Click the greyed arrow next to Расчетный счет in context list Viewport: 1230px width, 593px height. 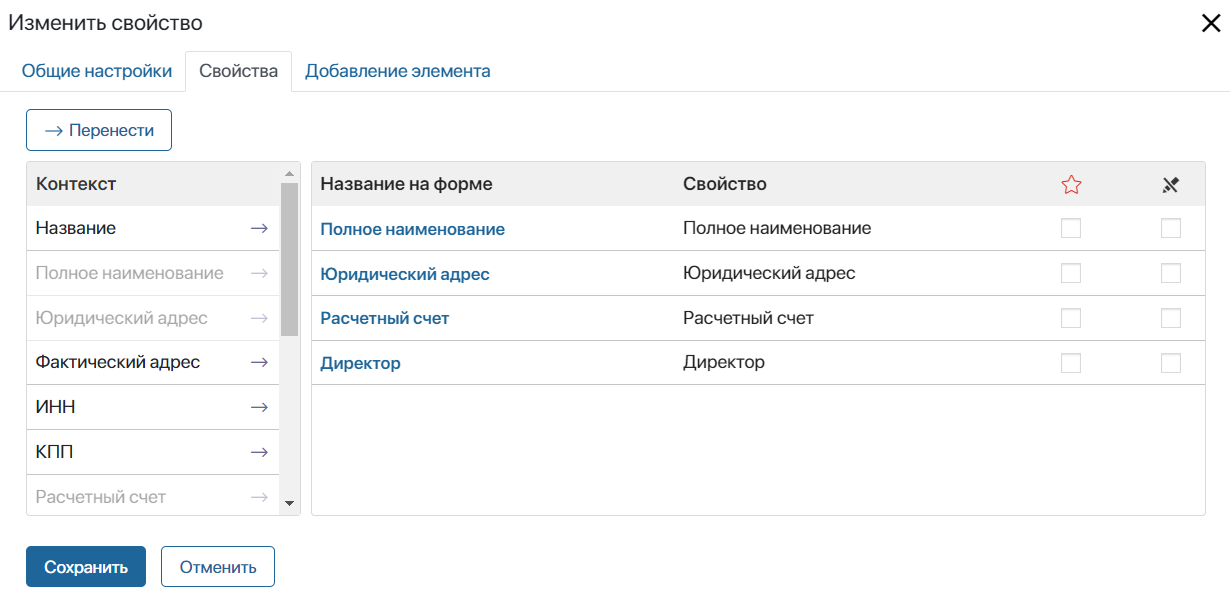tap(259, 497)
